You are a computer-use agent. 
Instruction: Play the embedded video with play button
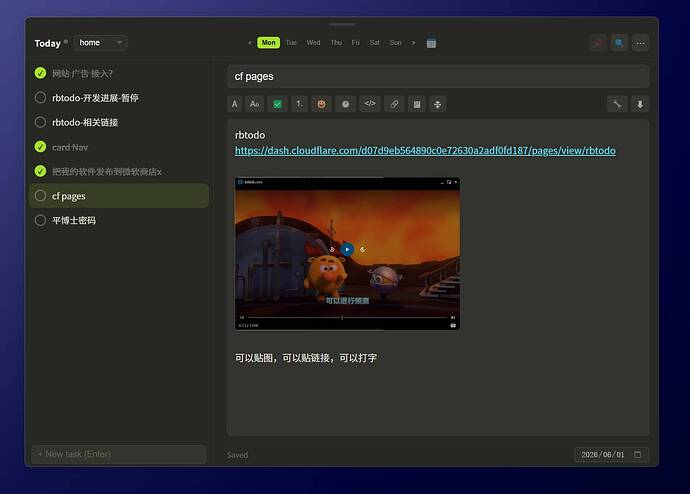click(347, 249)
